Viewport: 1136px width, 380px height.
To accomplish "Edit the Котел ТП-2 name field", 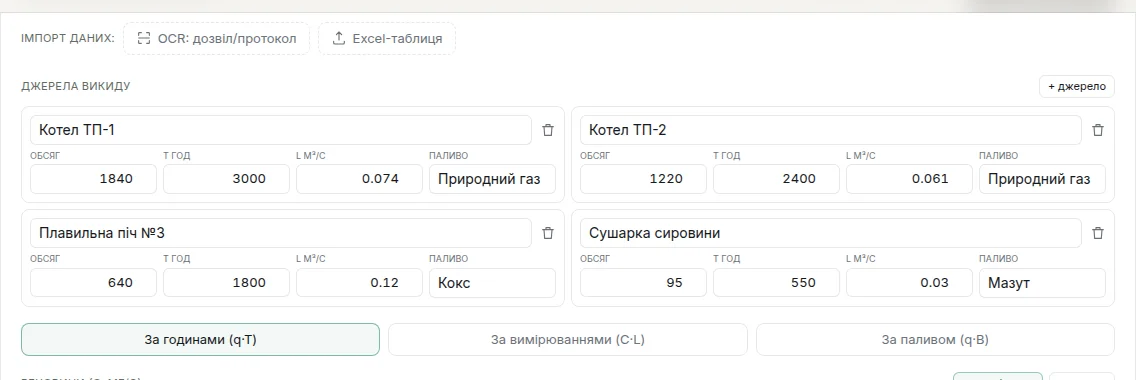I will (831, 130).
